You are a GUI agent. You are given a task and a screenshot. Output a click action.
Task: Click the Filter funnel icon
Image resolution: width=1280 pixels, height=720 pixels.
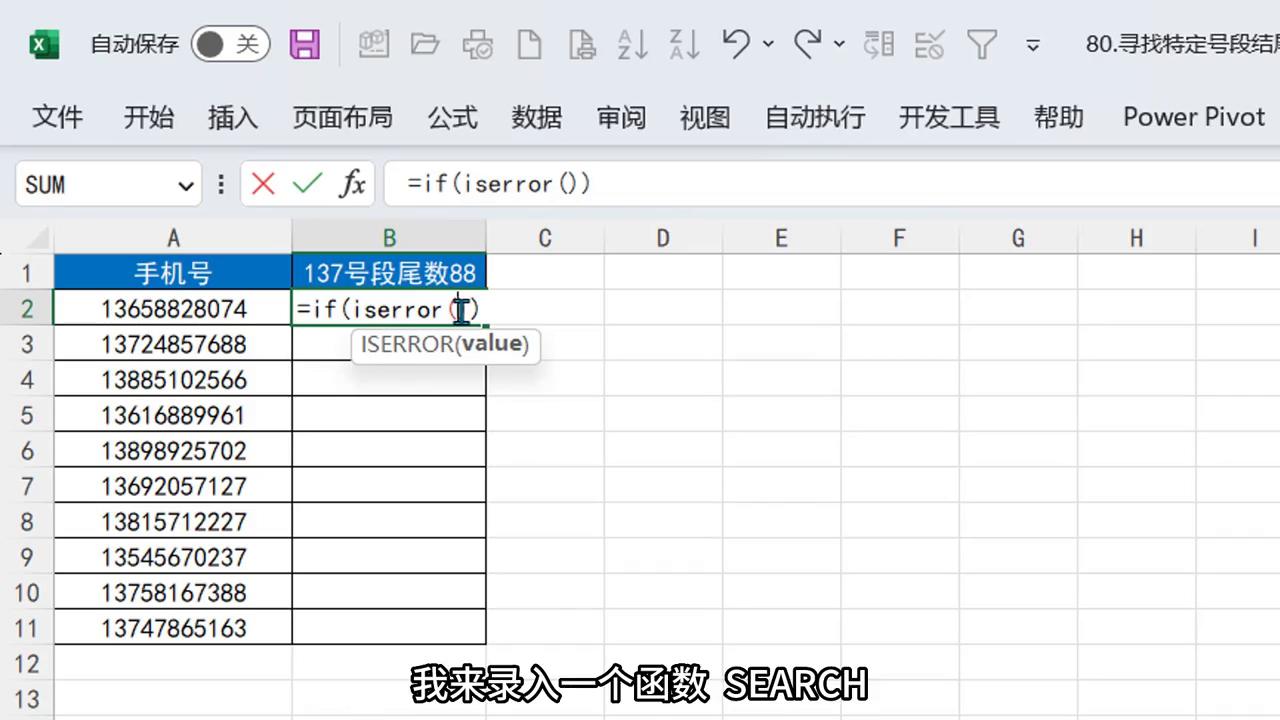click(982, 44)
